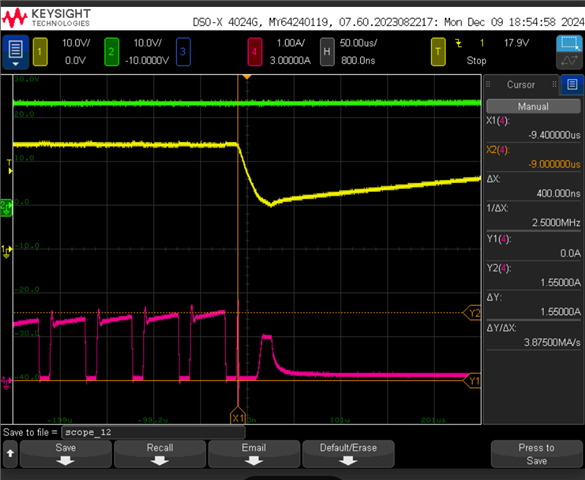The image size is (585, 480).
Task: Click the 50.00us/ timebase value
Action: coord(358,43)
